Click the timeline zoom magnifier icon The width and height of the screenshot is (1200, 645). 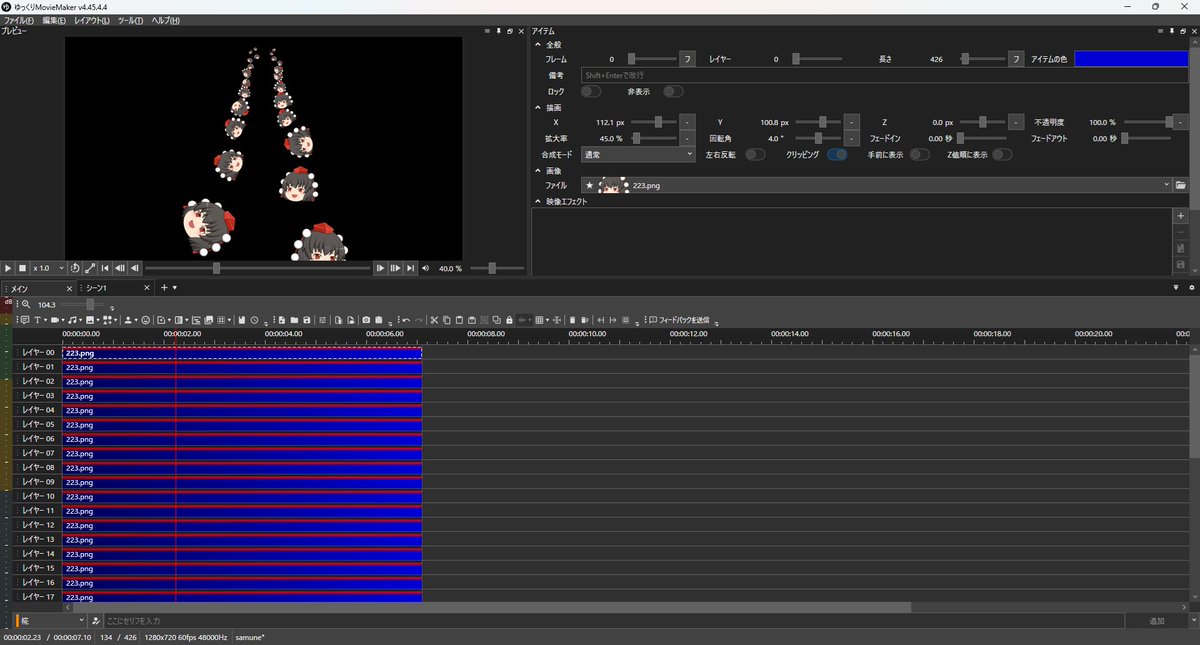click(26, 304)
